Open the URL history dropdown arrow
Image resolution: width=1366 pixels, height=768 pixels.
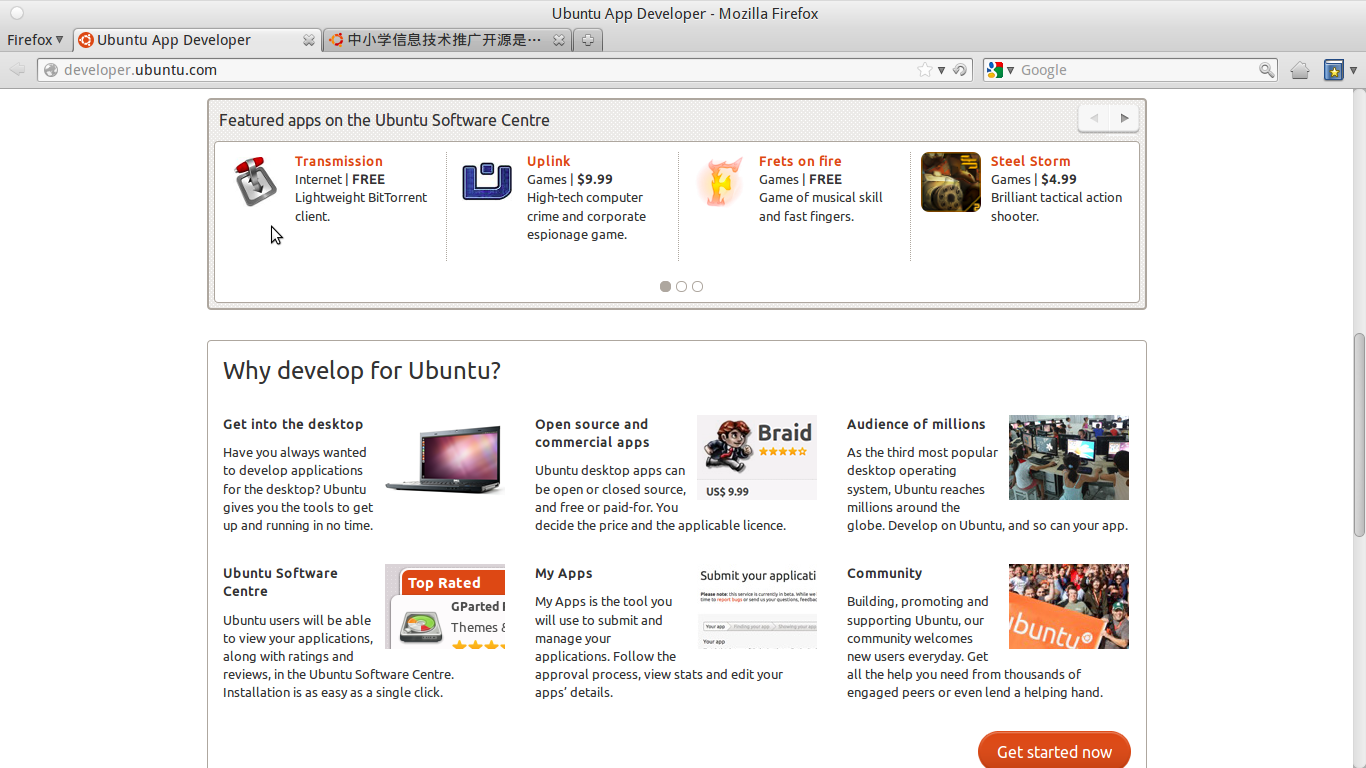(941, 70)
